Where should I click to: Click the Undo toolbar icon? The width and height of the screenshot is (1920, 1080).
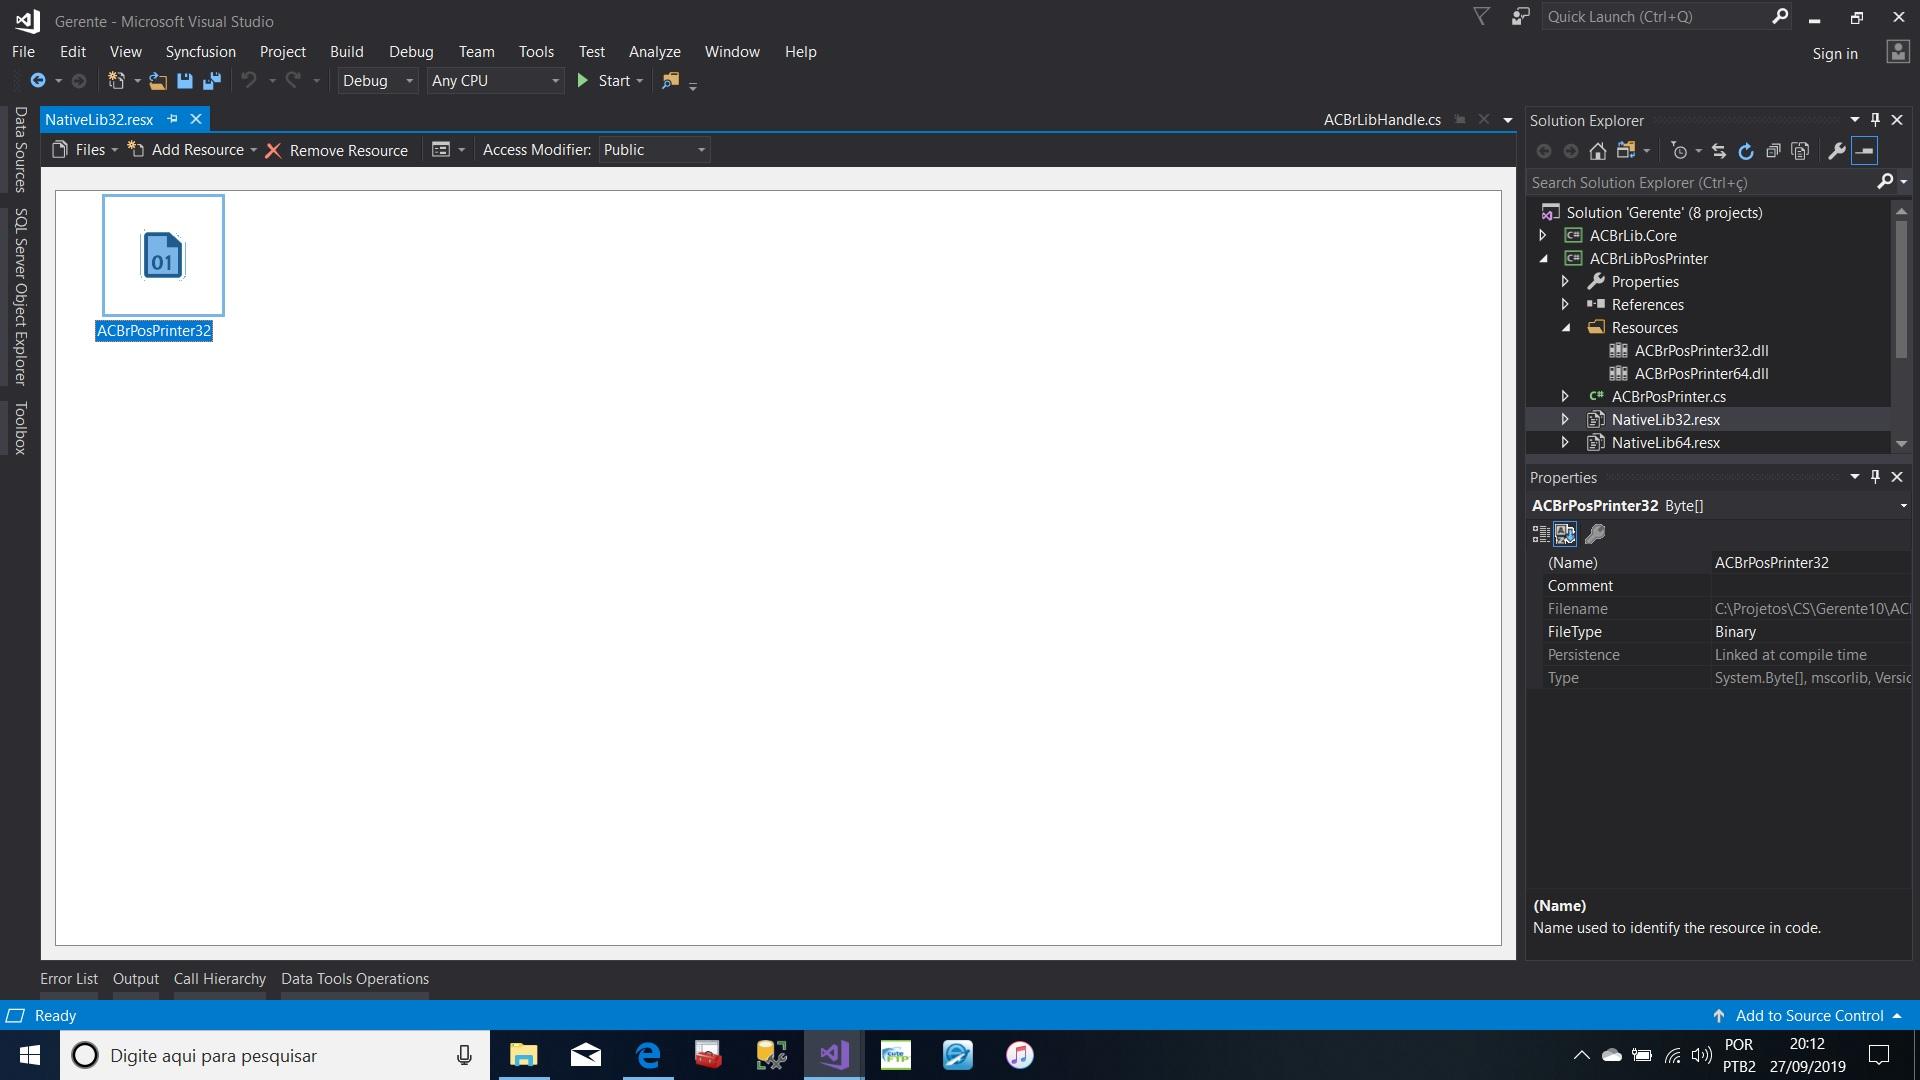249,81
